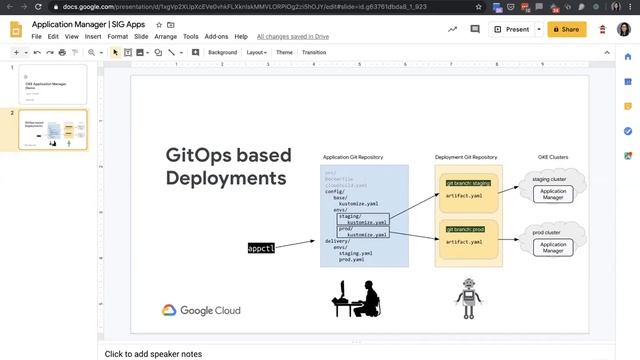Image resolution: width=640 pixels, height=360 pixels.
Task: Go forward in browser history
Action: pos(24,7)
